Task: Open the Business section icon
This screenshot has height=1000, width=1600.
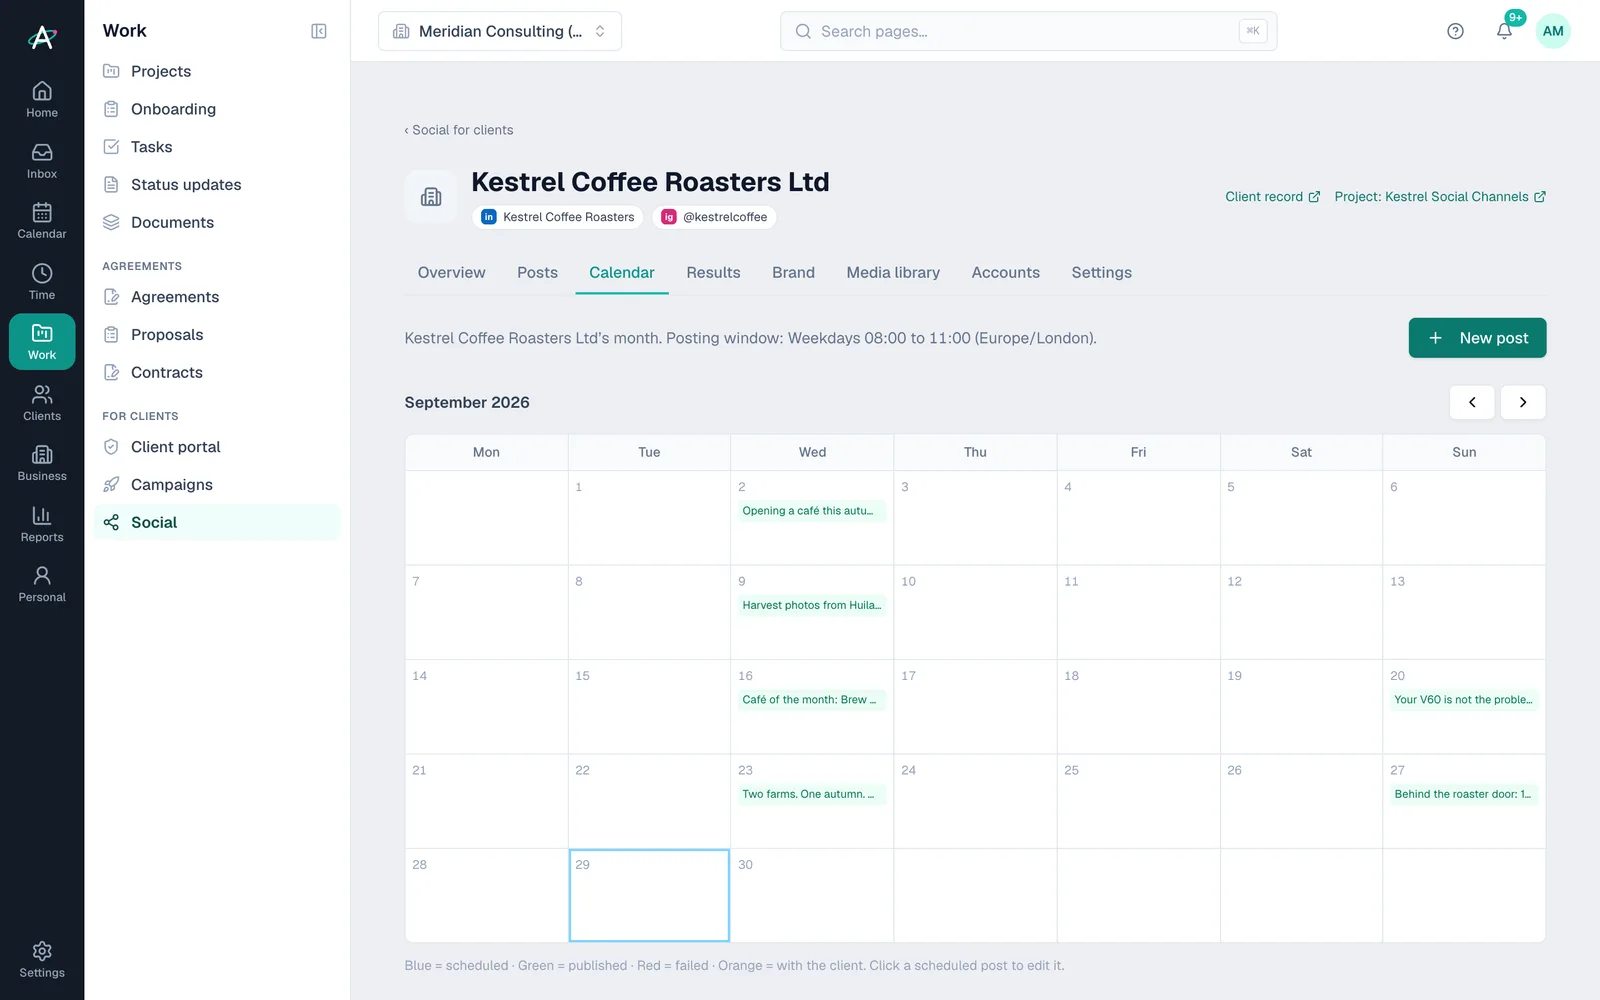Action: point(42,463)
